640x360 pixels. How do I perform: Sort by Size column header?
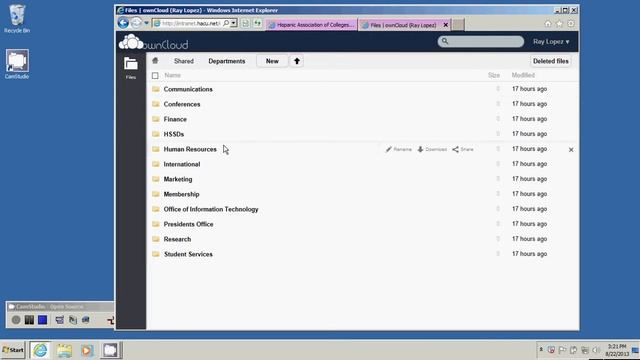494,76
